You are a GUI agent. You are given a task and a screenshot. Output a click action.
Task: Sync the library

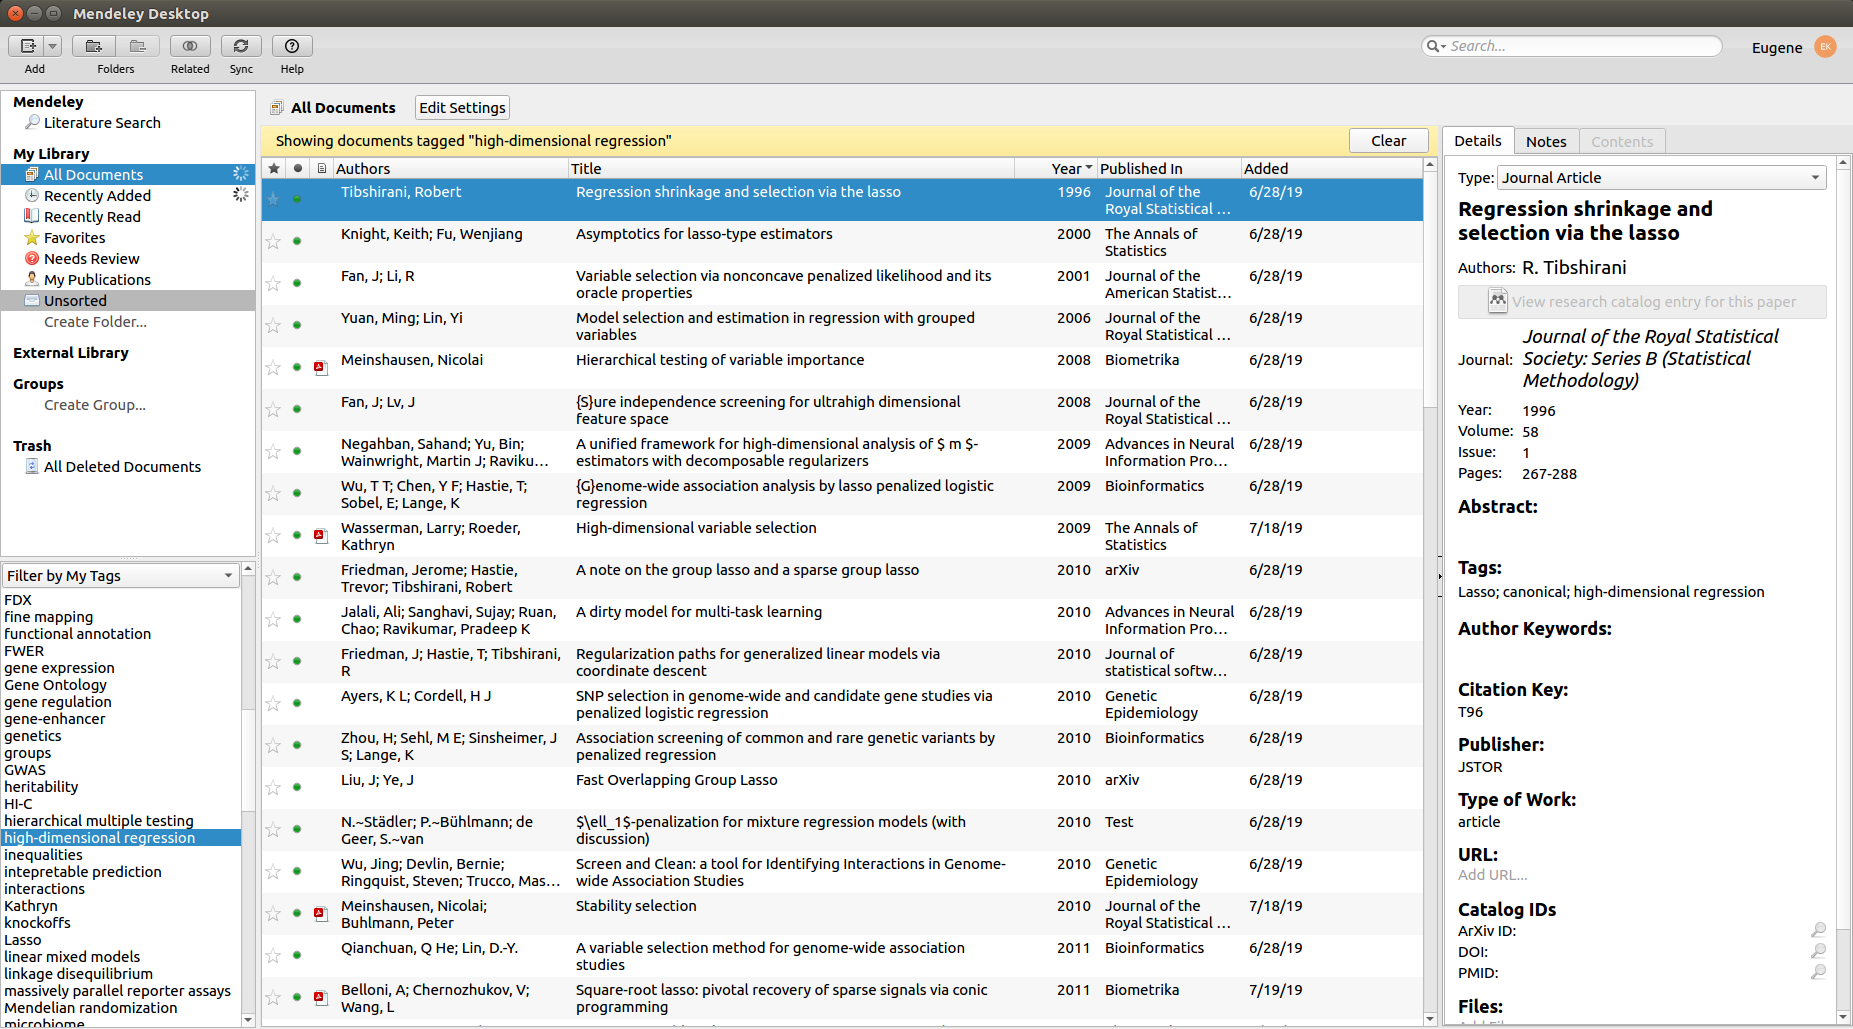click(241, 46)
